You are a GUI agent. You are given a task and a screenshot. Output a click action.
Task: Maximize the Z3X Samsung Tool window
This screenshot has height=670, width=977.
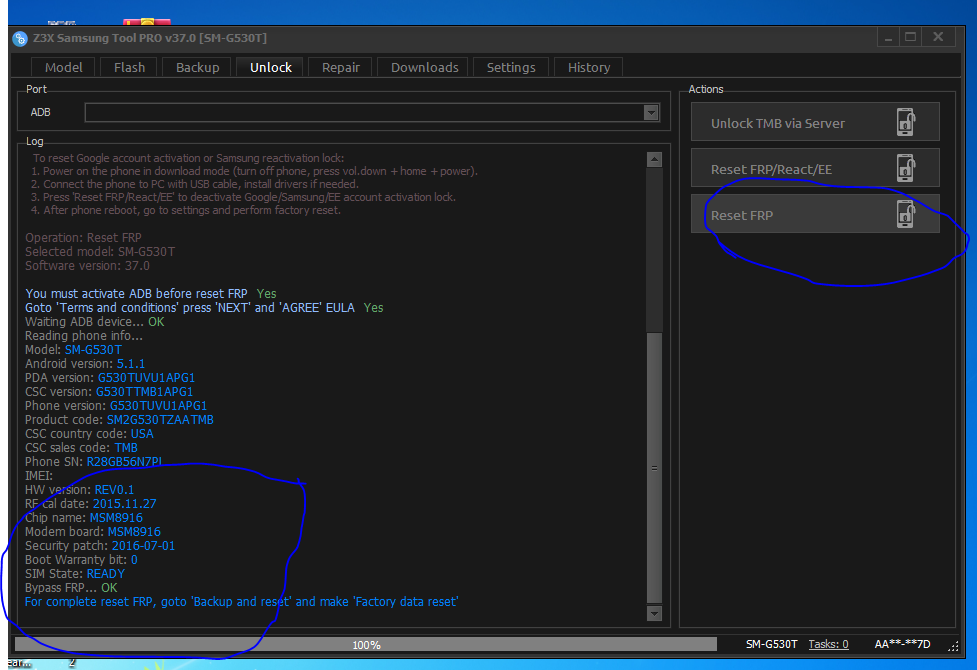(910, 37)
